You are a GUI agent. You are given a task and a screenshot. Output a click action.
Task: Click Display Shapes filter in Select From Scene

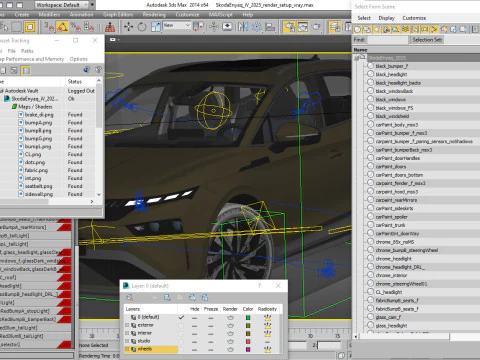click(x=367, y=30)
